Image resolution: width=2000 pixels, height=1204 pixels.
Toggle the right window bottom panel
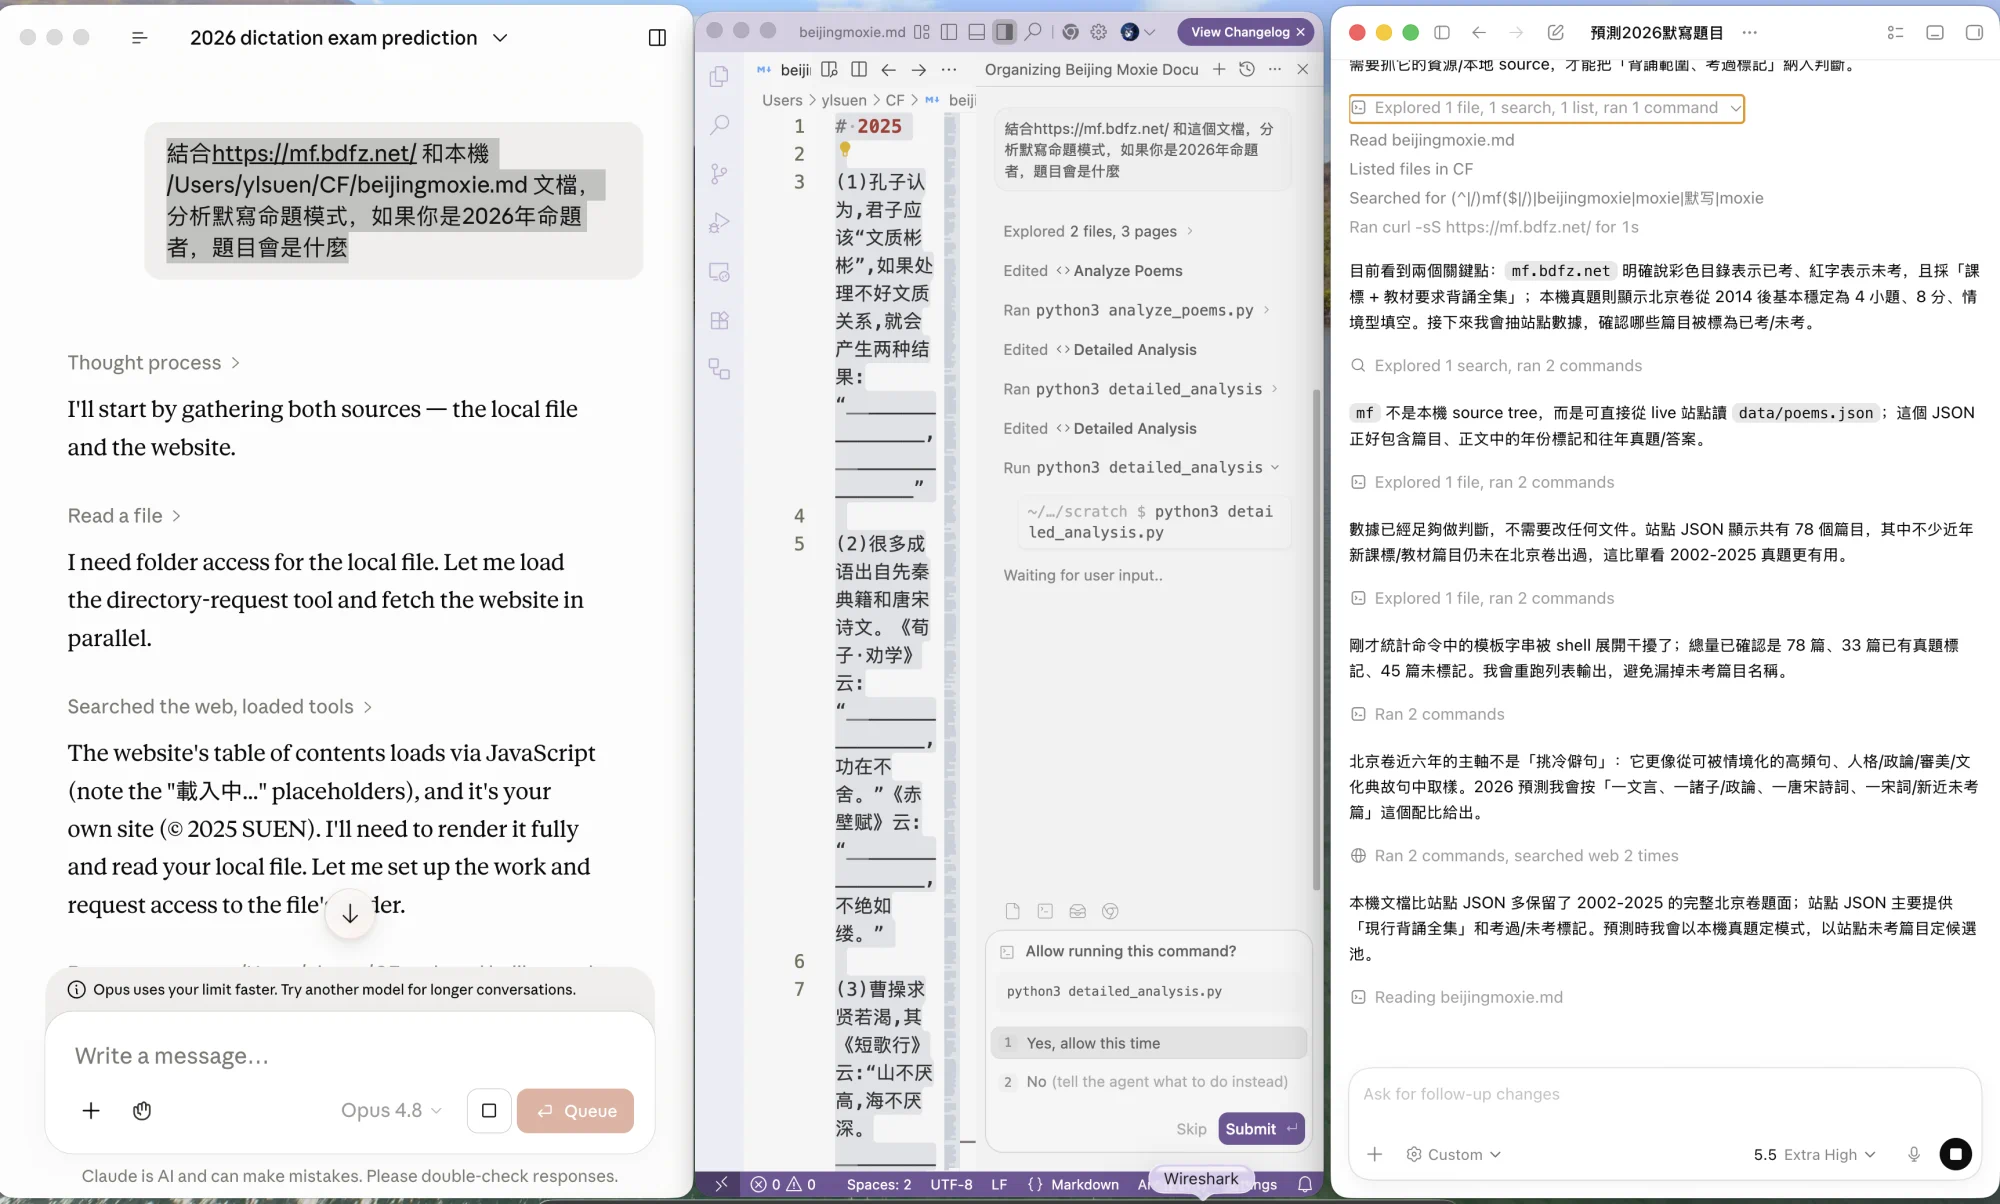(x=1935, y=32)
